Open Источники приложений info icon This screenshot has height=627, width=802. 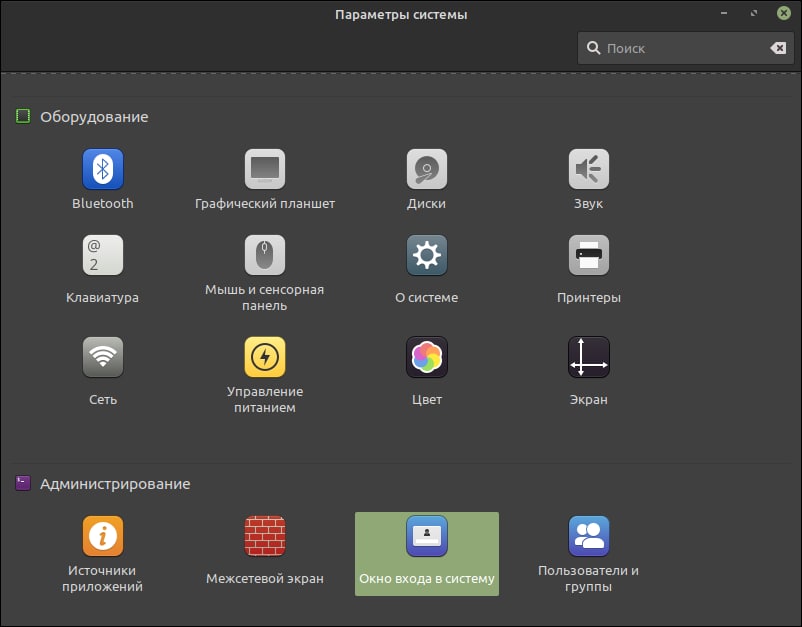pos(103,536)
